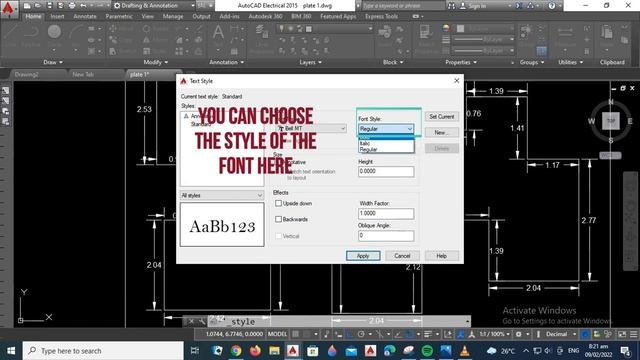Click the New... style button
Image resolution: width=640 pixels, height=360 pixels.
pyautogui.click(x=442, y=133)
